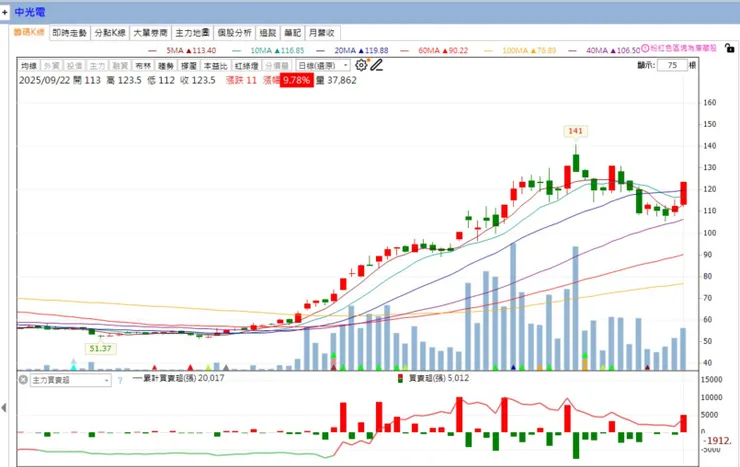This screenshot has height=467, width=740.
Task: Click the 10MA 116.85 legend
Action: coord(269,50)
